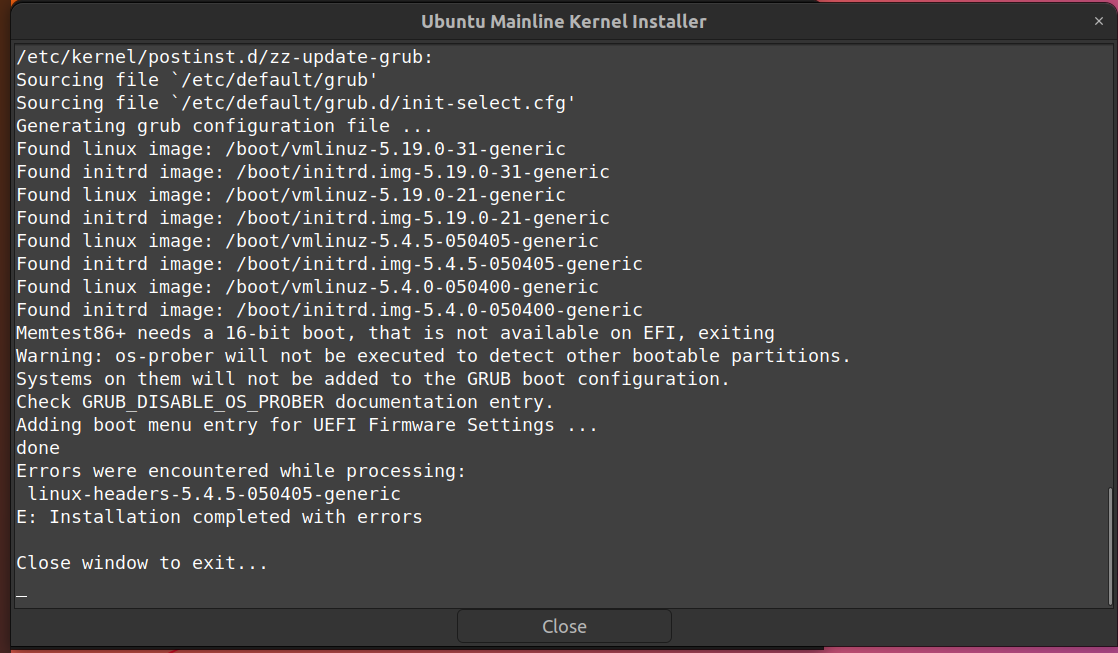
Task: Click the 'Errors were encountered while processing' line
Action: point(241,471)
